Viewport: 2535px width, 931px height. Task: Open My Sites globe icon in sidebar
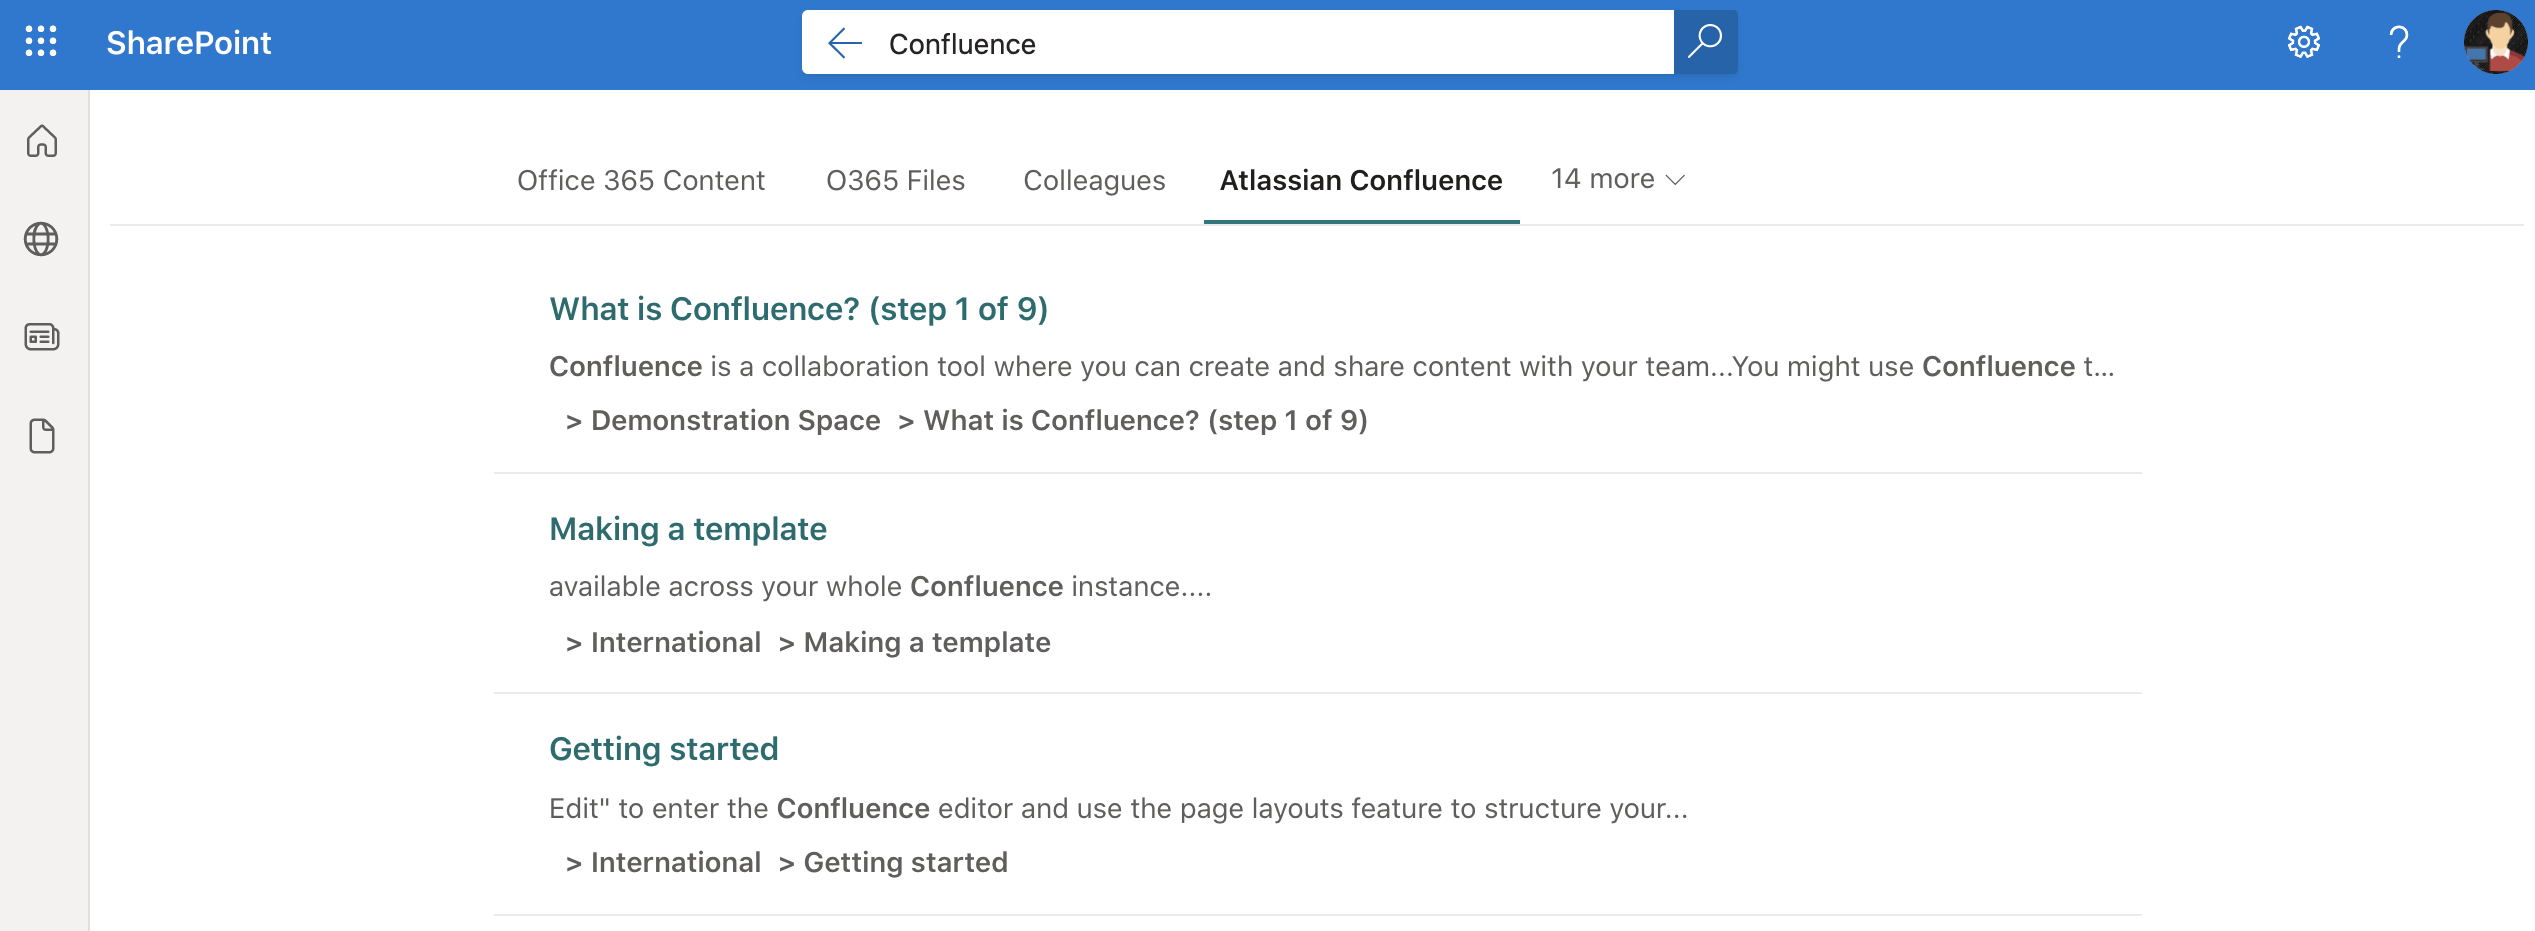point(42,239)
